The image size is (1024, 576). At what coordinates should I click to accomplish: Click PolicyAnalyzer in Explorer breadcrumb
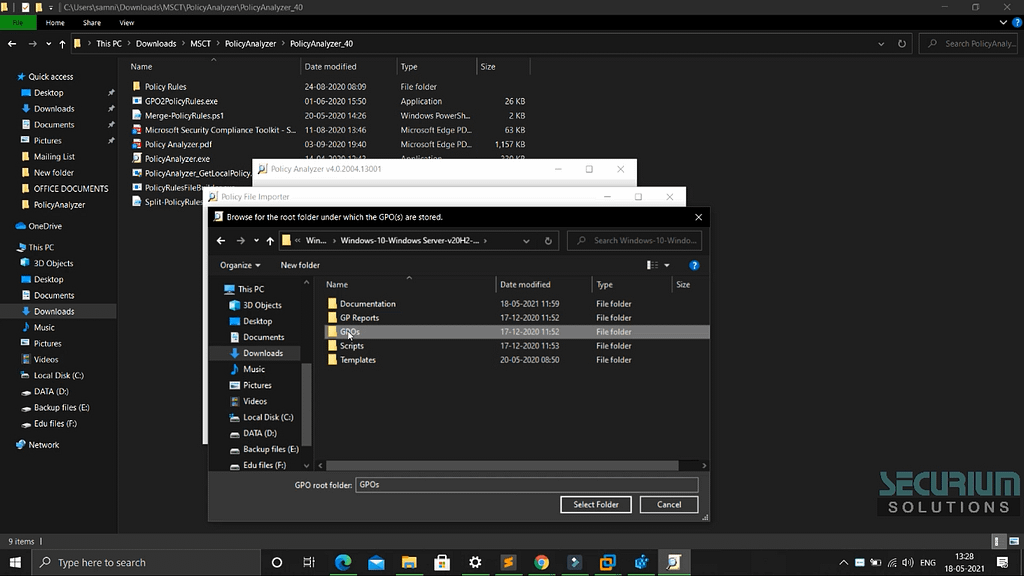(250, 44)
